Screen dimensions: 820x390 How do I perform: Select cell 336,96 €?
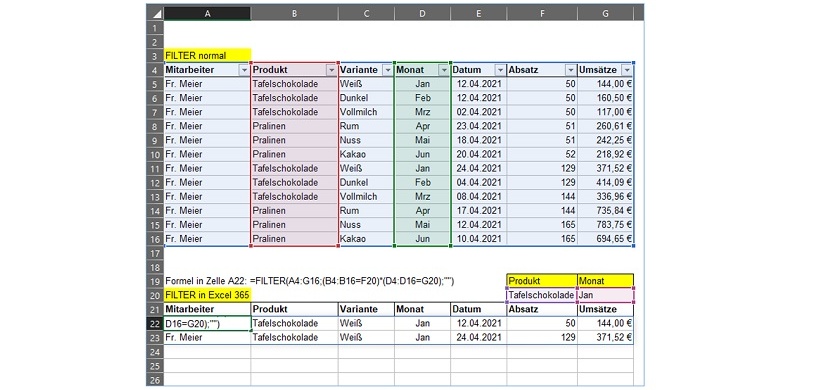click(606, 197)
